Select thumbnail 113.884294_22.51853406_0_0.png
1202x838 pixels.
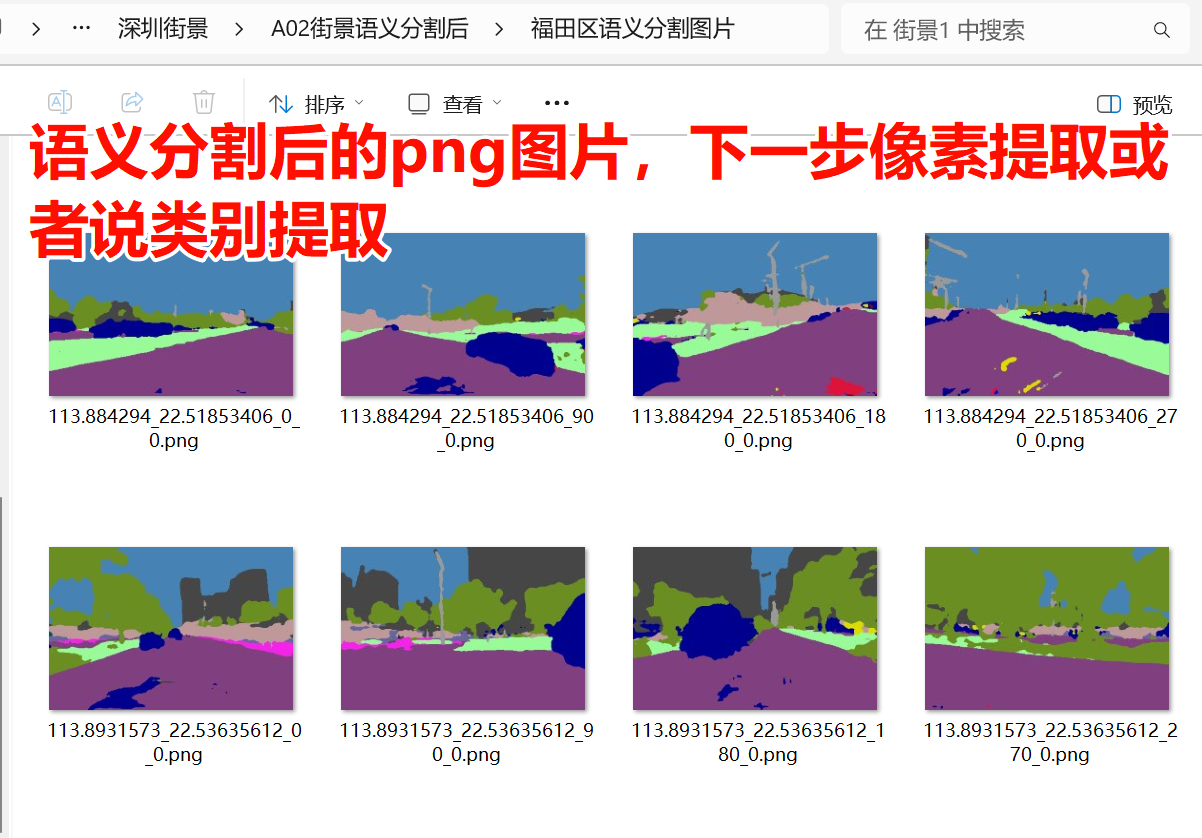pyautogui.click(x=170, y=313)
